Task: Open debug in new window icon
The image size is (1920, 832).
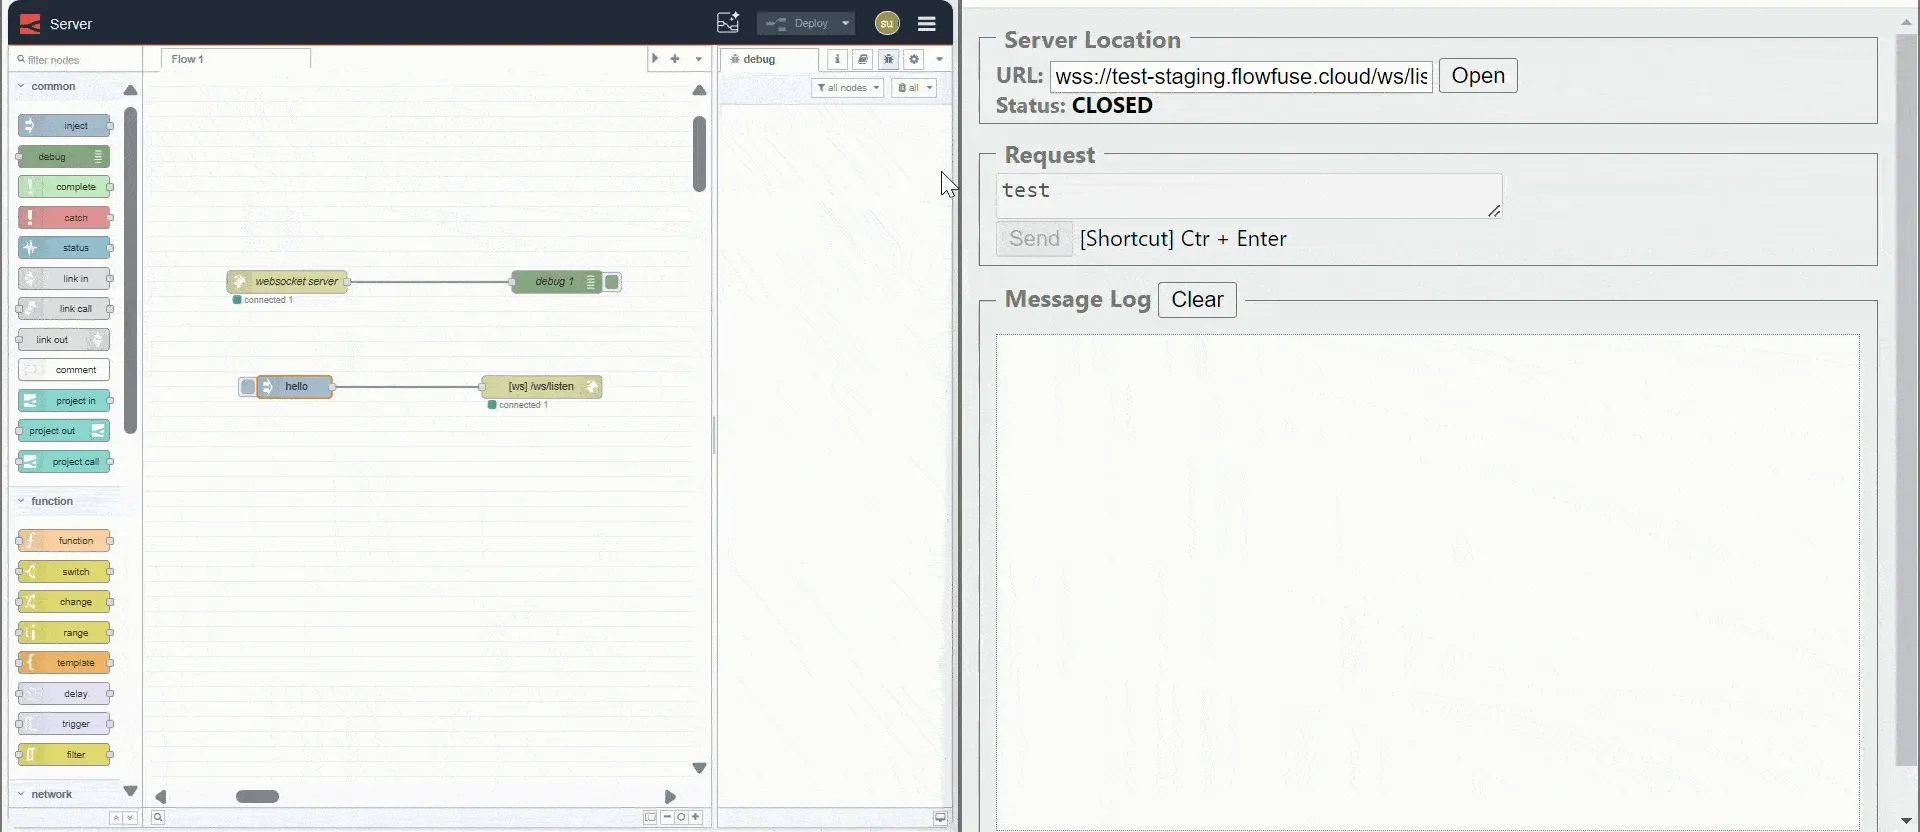Action: point(940,817)
